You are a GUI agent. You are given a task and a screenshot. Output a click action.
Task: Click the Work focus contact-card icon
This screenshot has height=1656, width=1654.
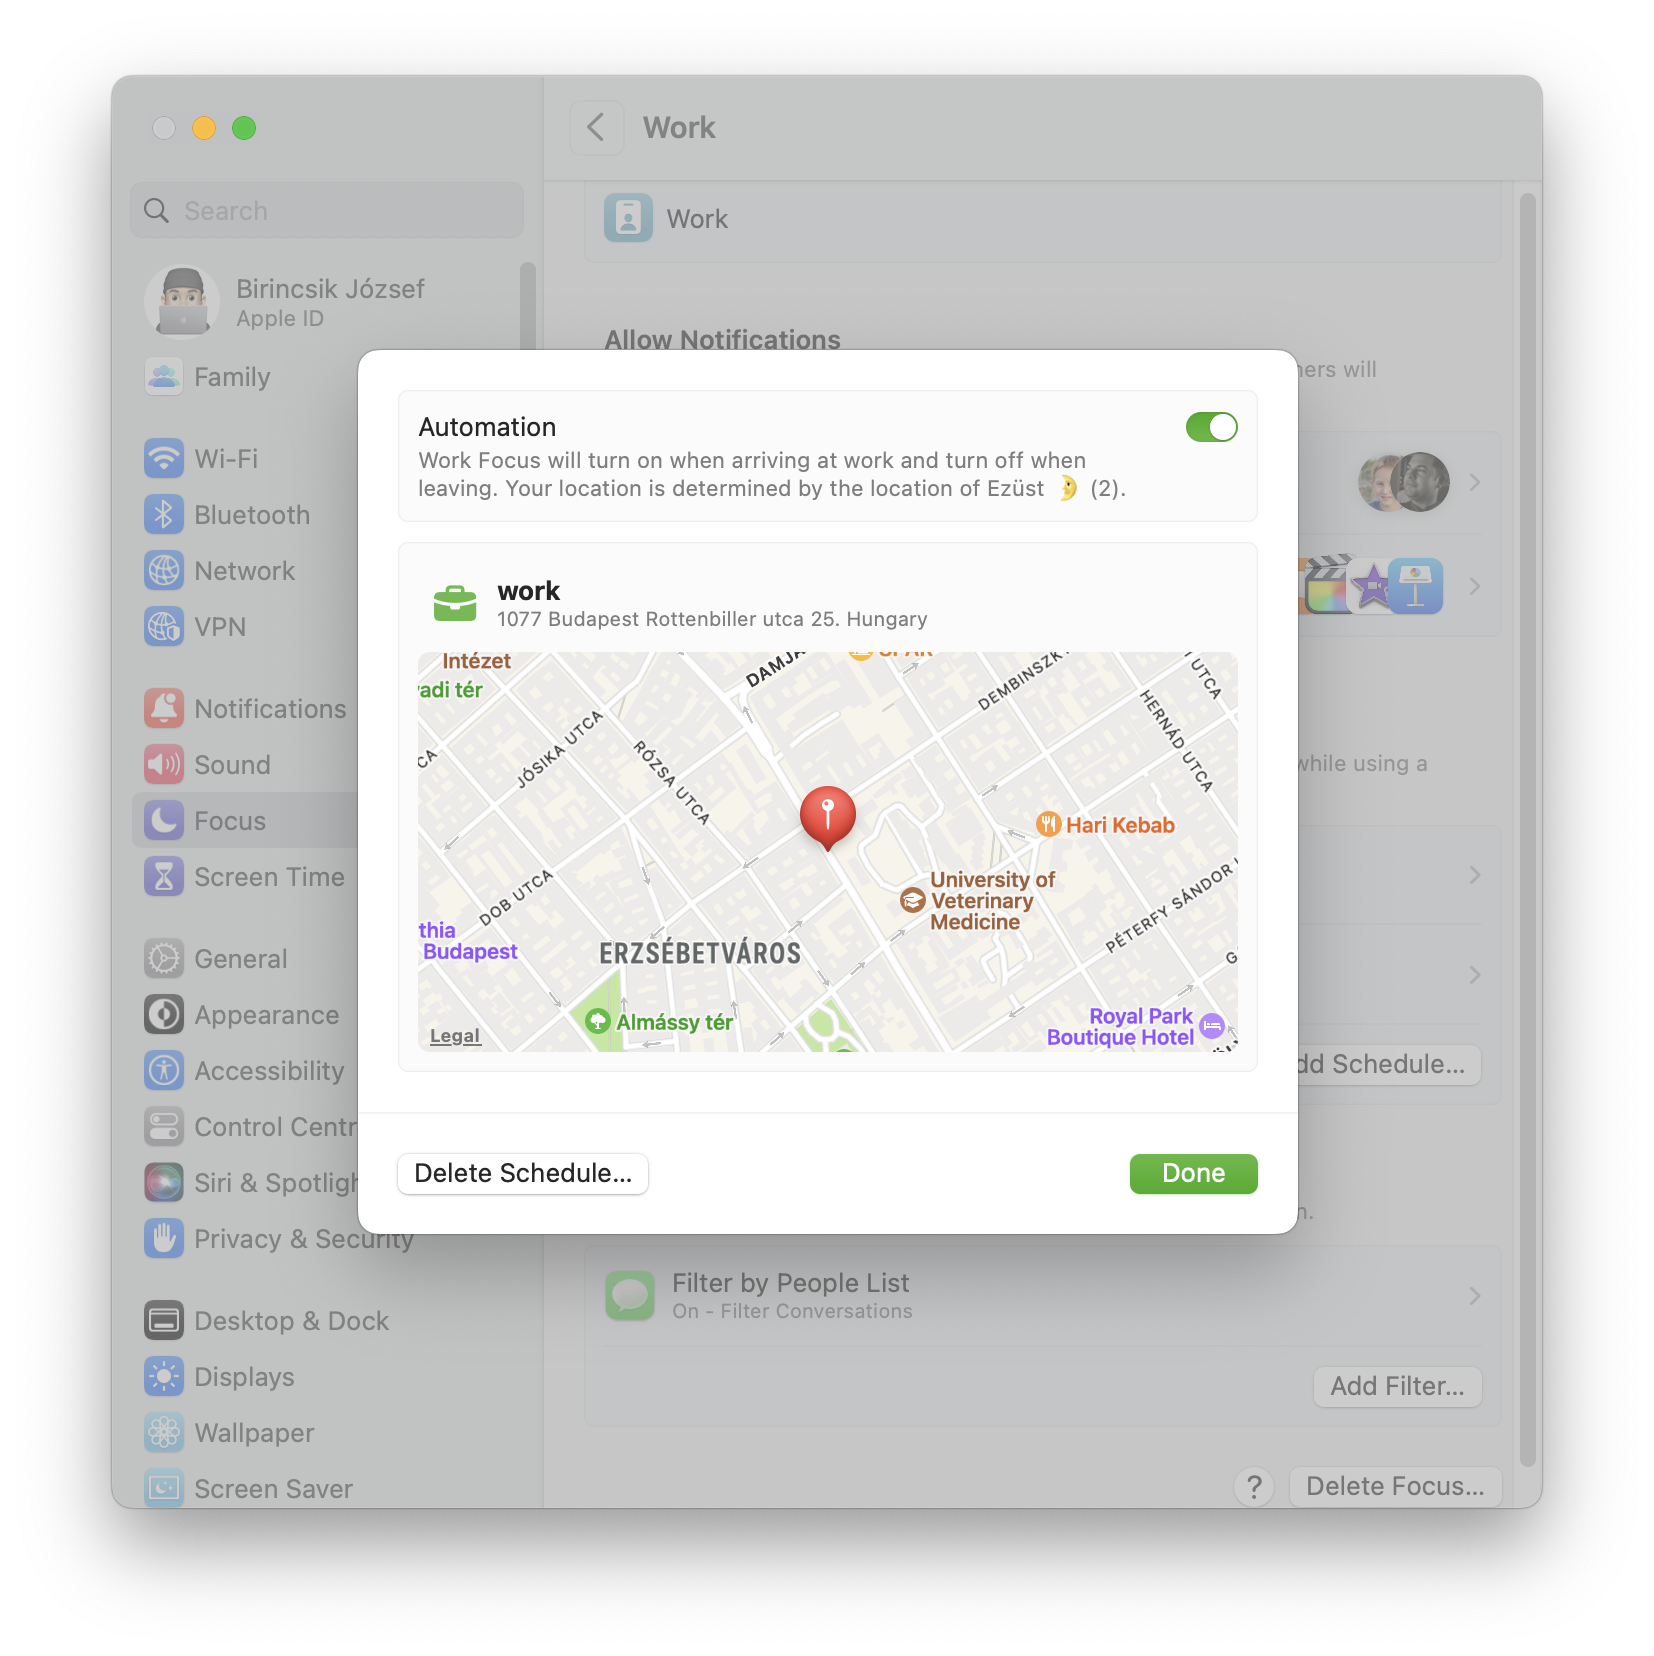click(x=628, y=218)
